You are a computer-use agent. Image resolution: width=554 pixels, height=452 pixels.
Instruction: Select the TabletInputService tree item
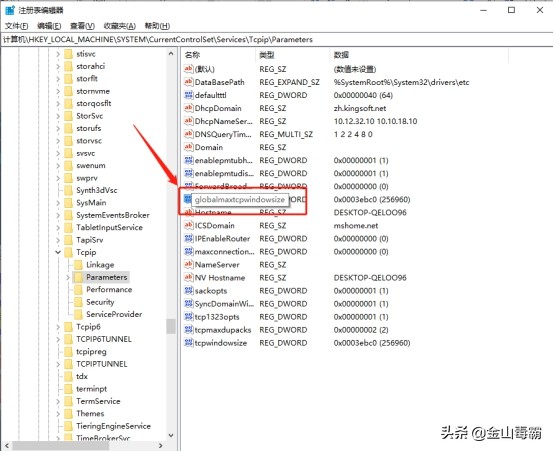pyautogui.click(x=110, y=228)
